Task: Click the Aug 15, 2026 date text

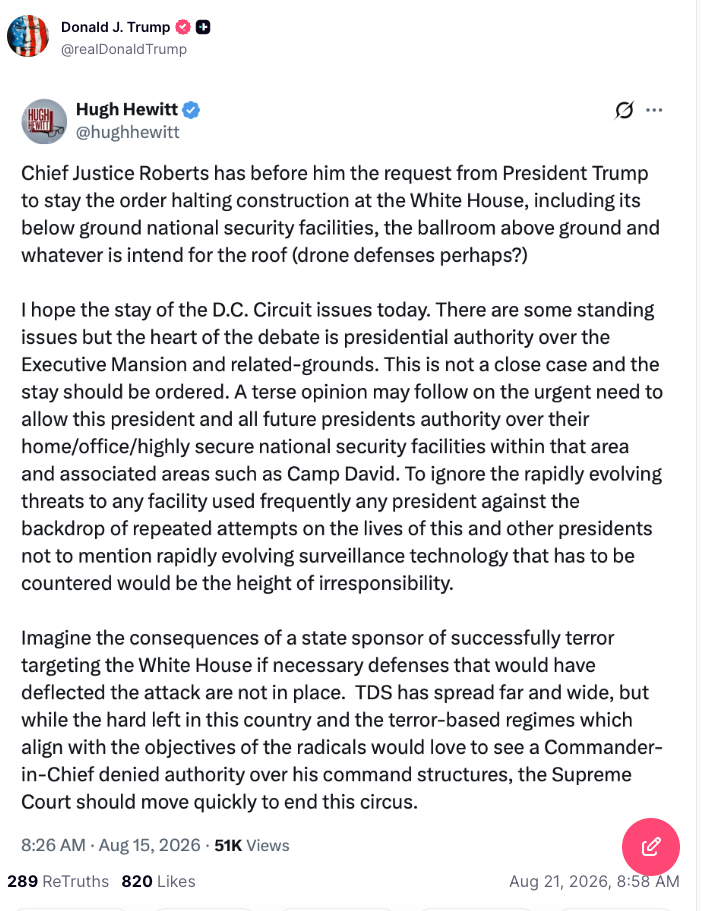Action: [149, 845]
